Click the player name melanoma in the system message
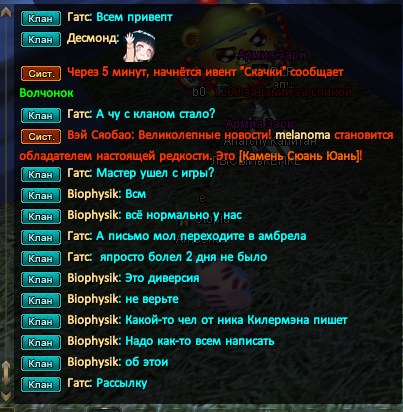The image size is (403, 412). (x=303, y=135)
